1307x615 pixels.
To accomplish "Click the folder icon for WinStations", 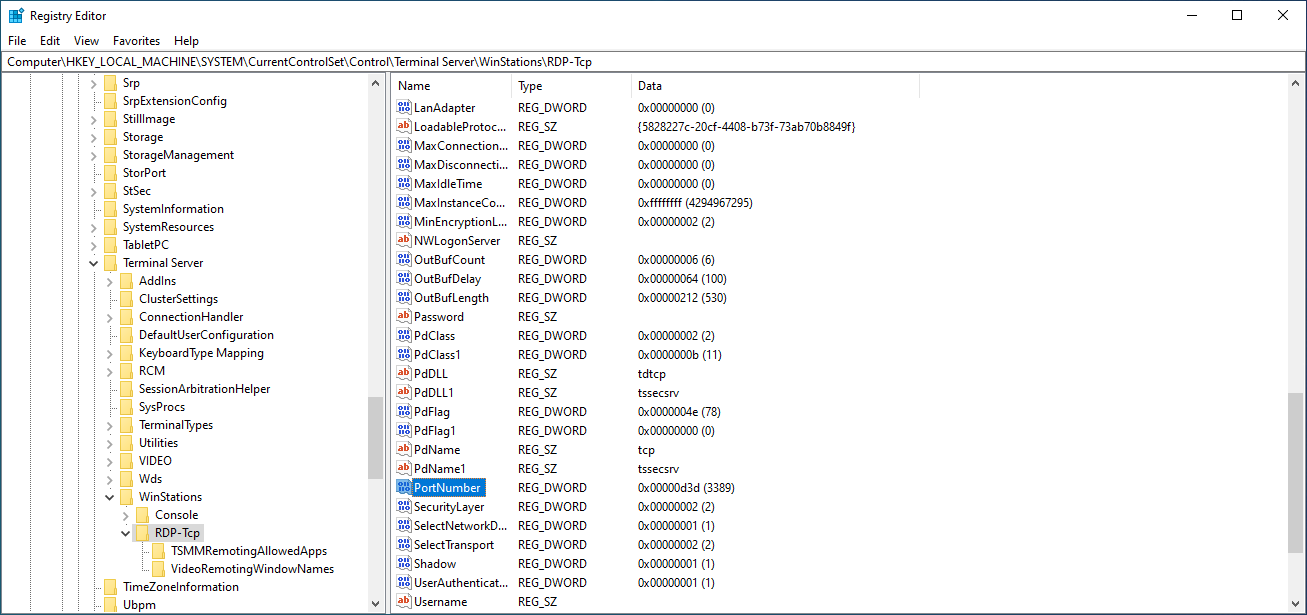I will tap(126, 497).
